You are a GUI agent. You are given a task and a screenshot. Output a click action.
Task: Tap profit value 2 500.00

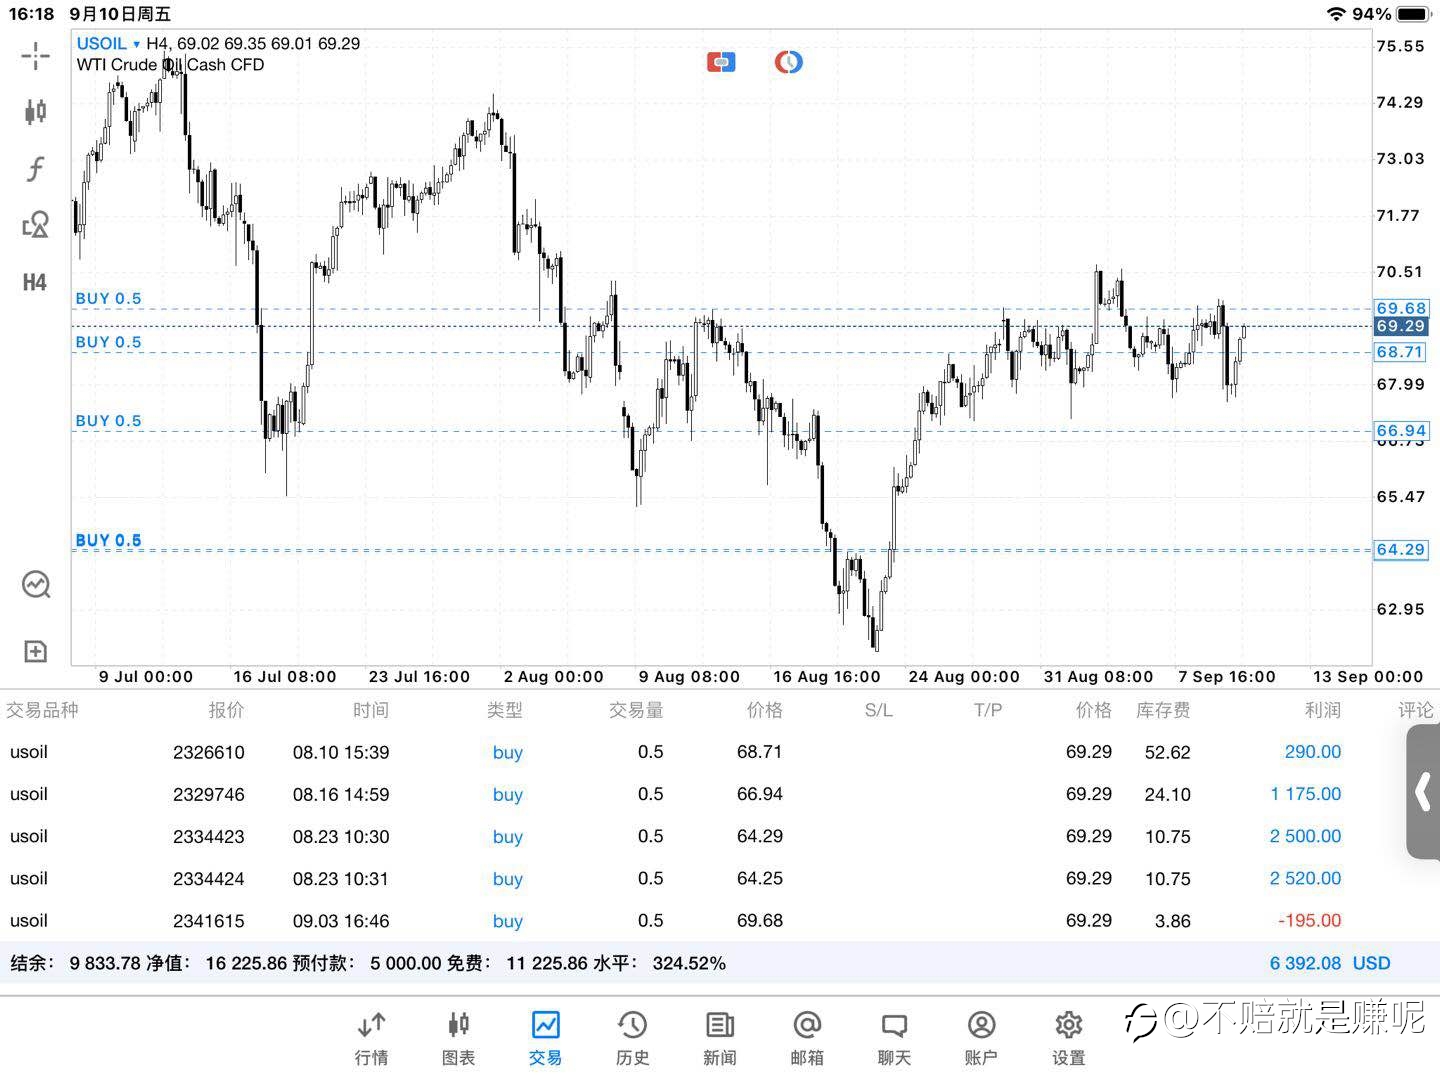click(1305, 836)
